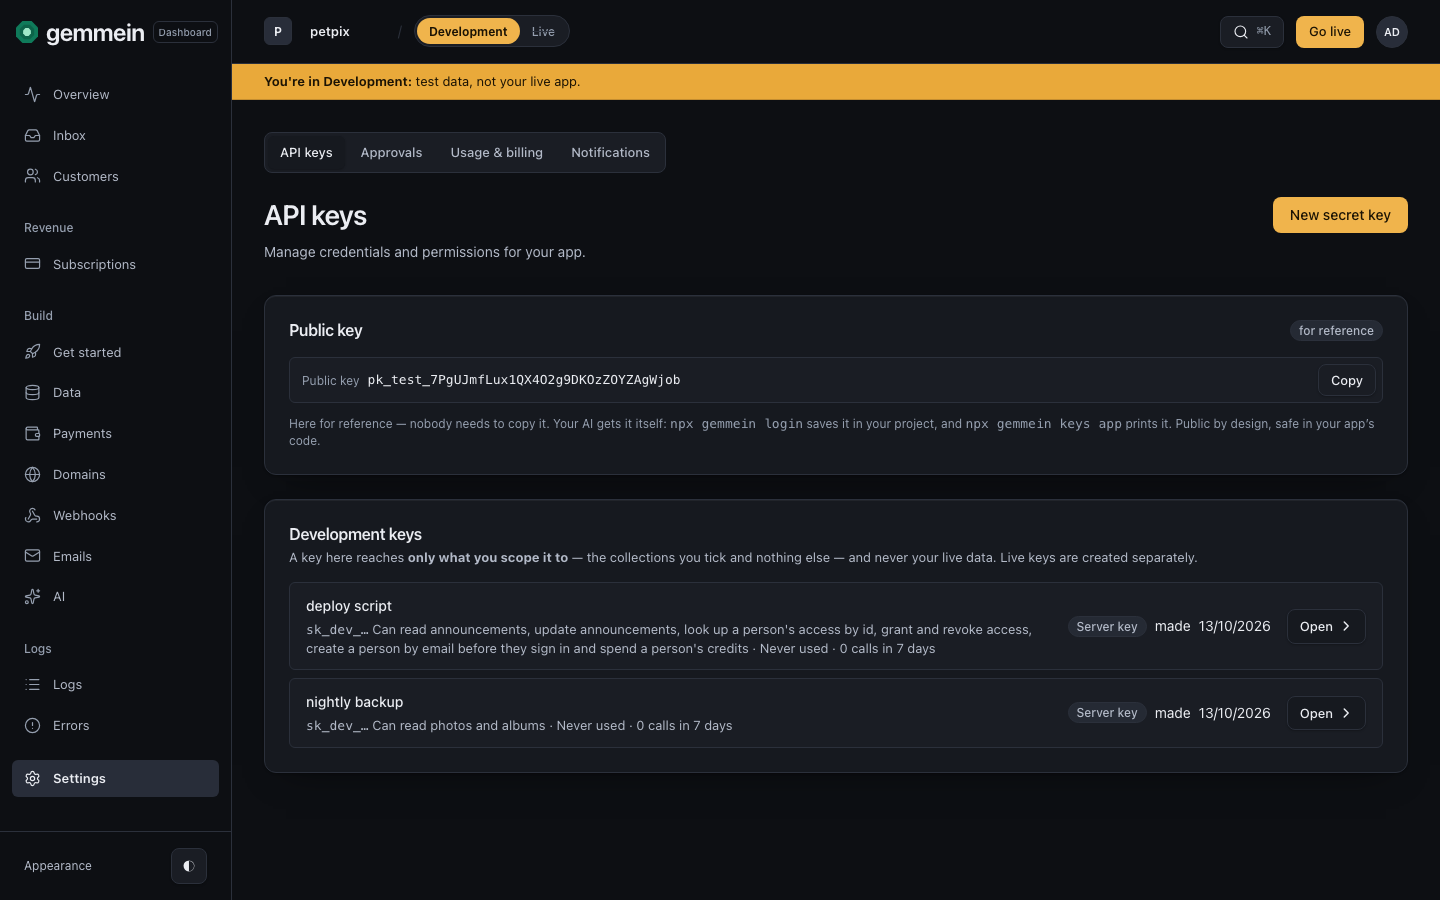Viewport: 1440px width, 900px height.
Task: Create a New secret key
Action: point(1340,215)
